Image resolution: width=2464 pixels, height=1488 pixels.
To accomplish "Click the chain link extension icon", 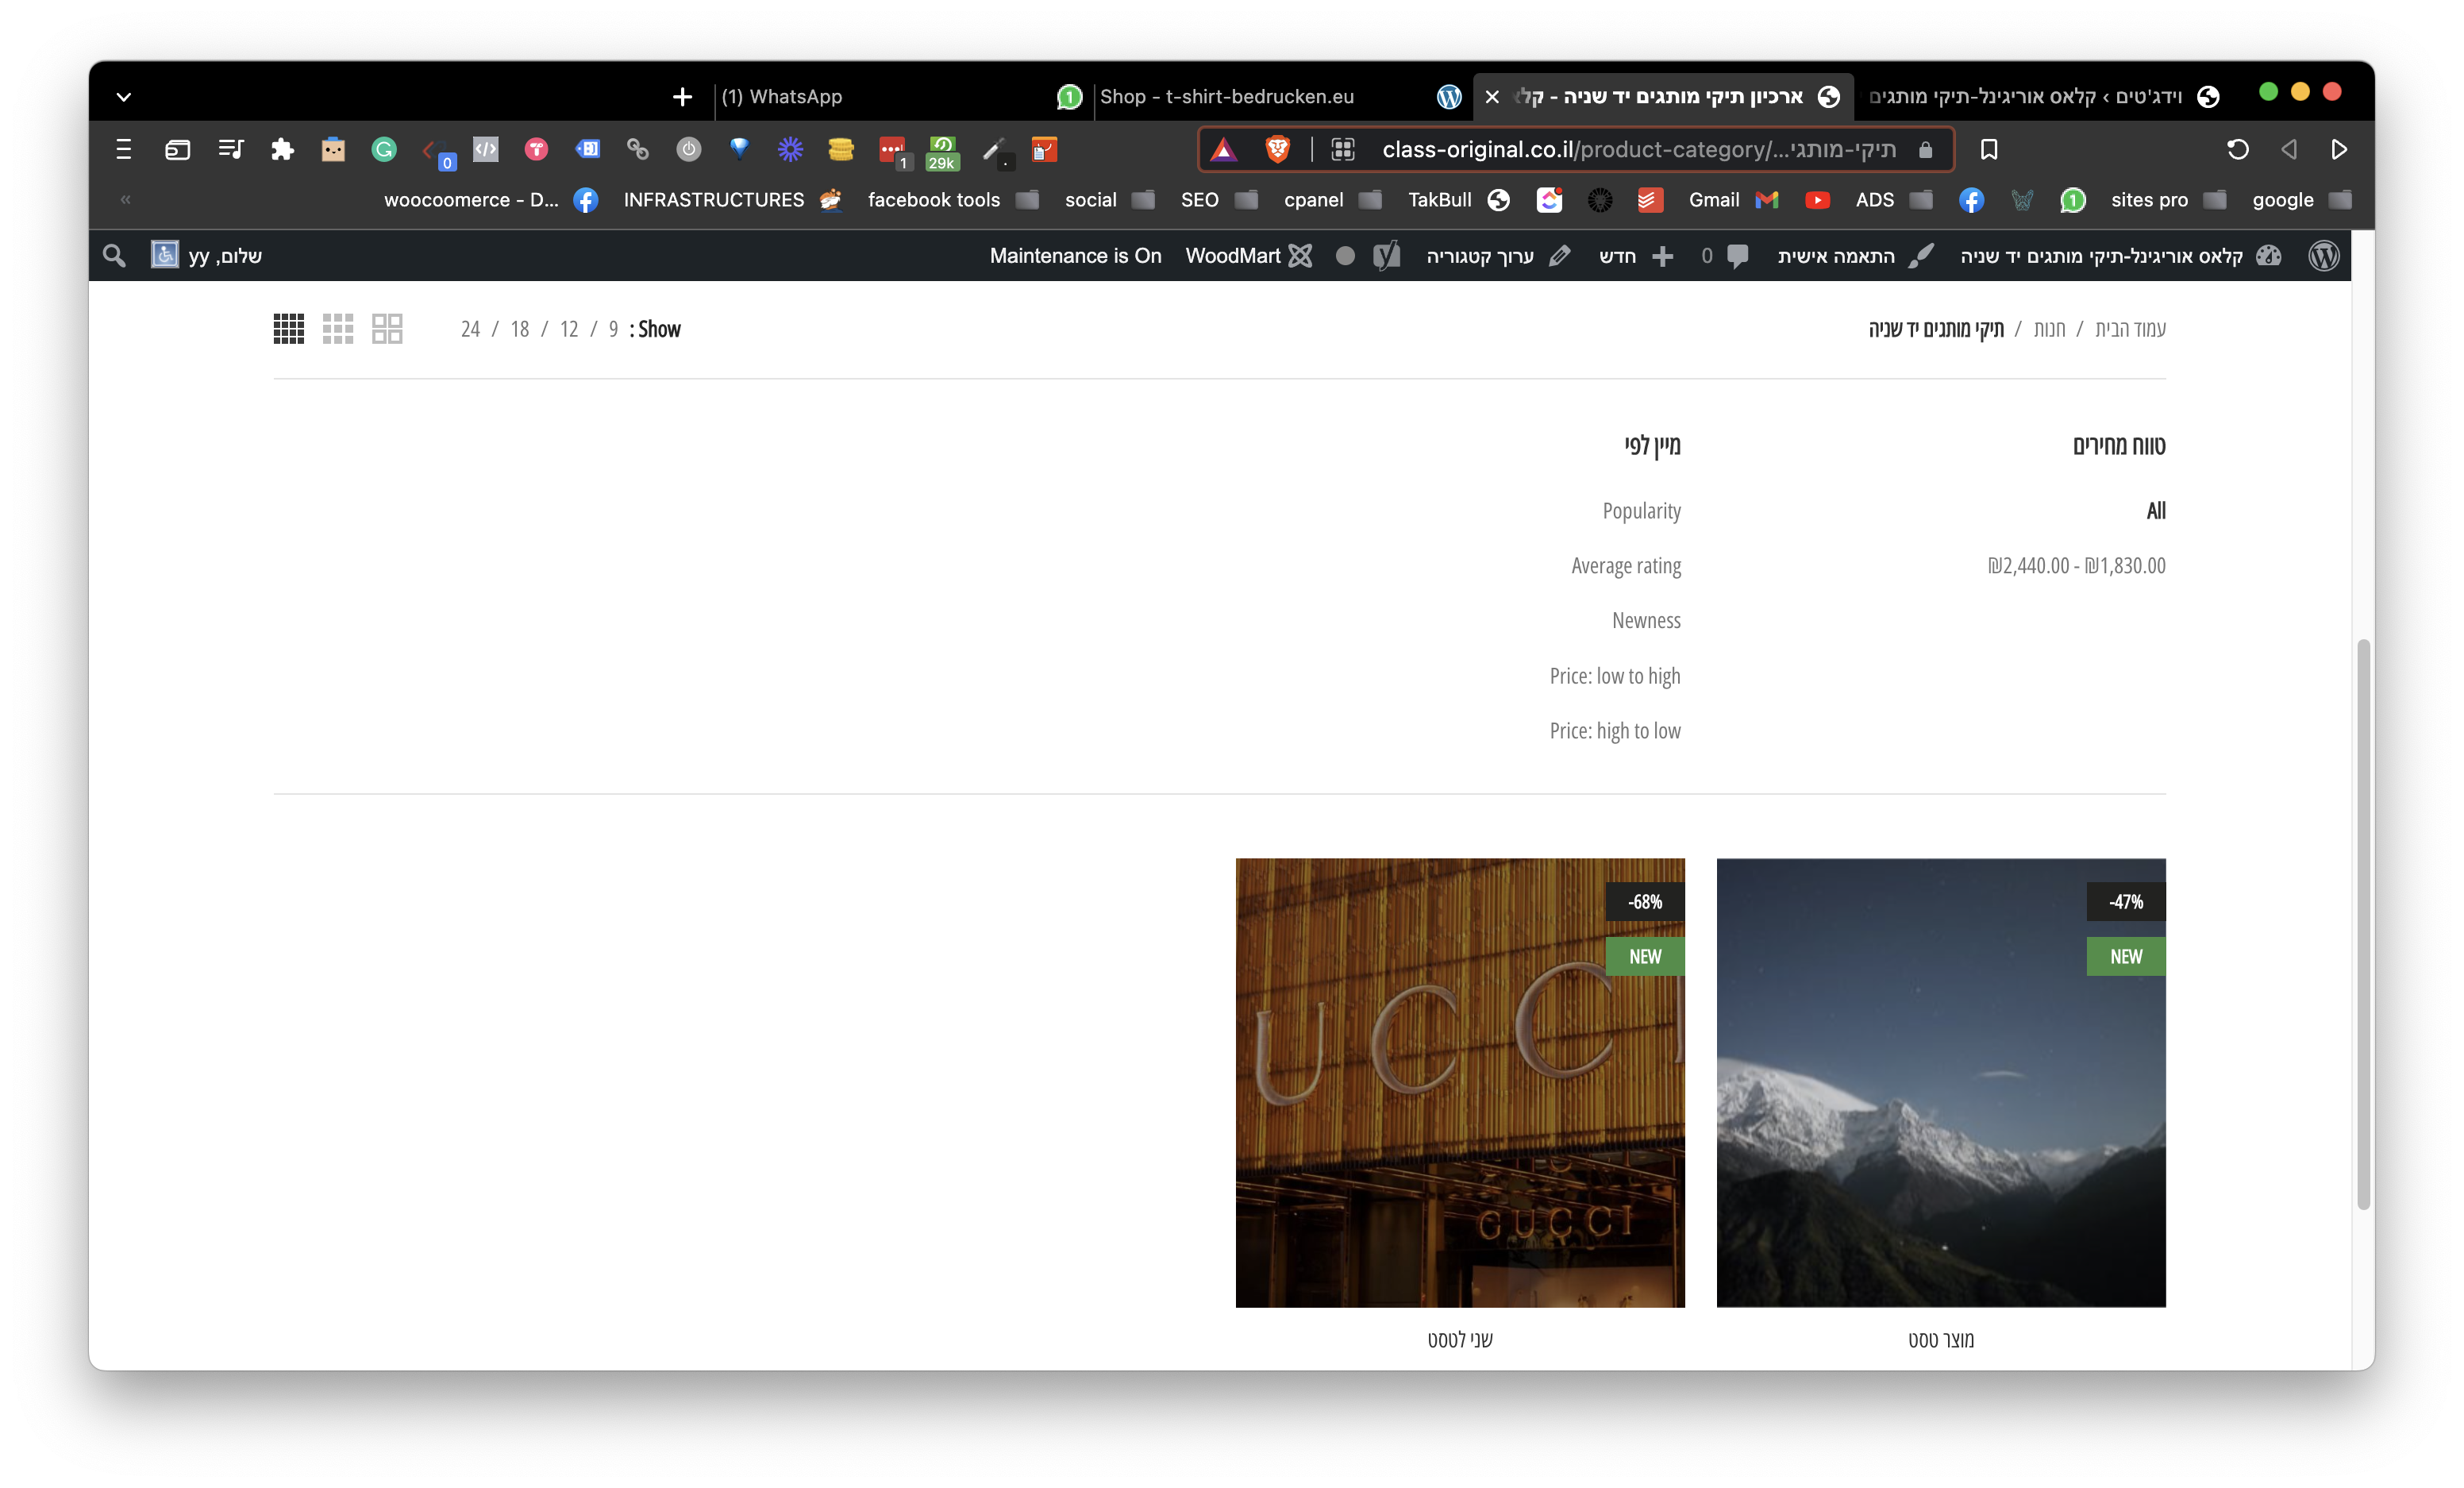I will point(638,150).
